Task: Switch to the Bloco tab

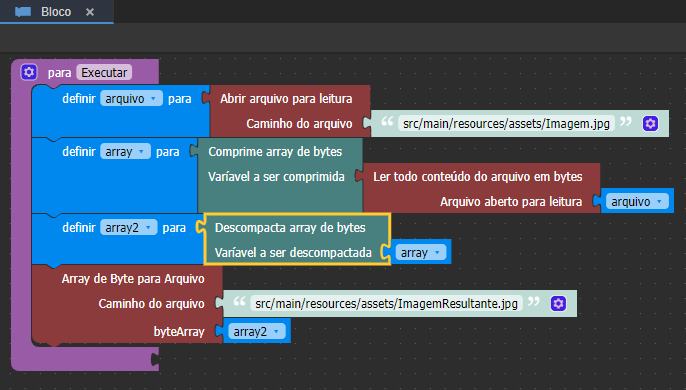Action: pos(56,12)
